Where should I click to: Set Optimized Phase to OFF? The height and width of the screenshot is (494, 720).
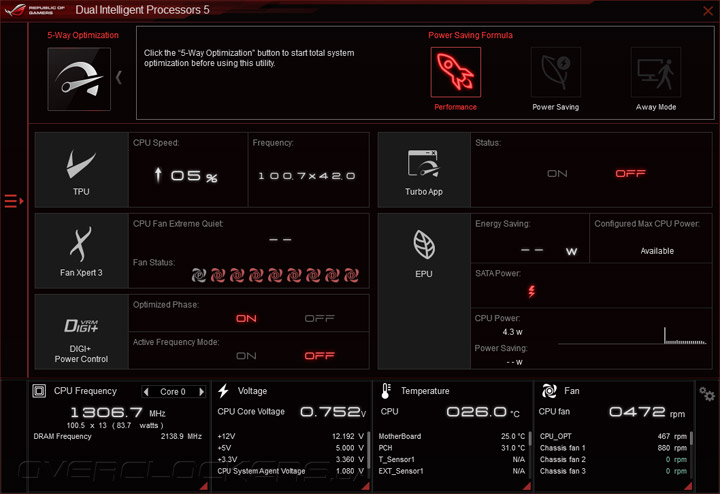click(x=320, y=318)
